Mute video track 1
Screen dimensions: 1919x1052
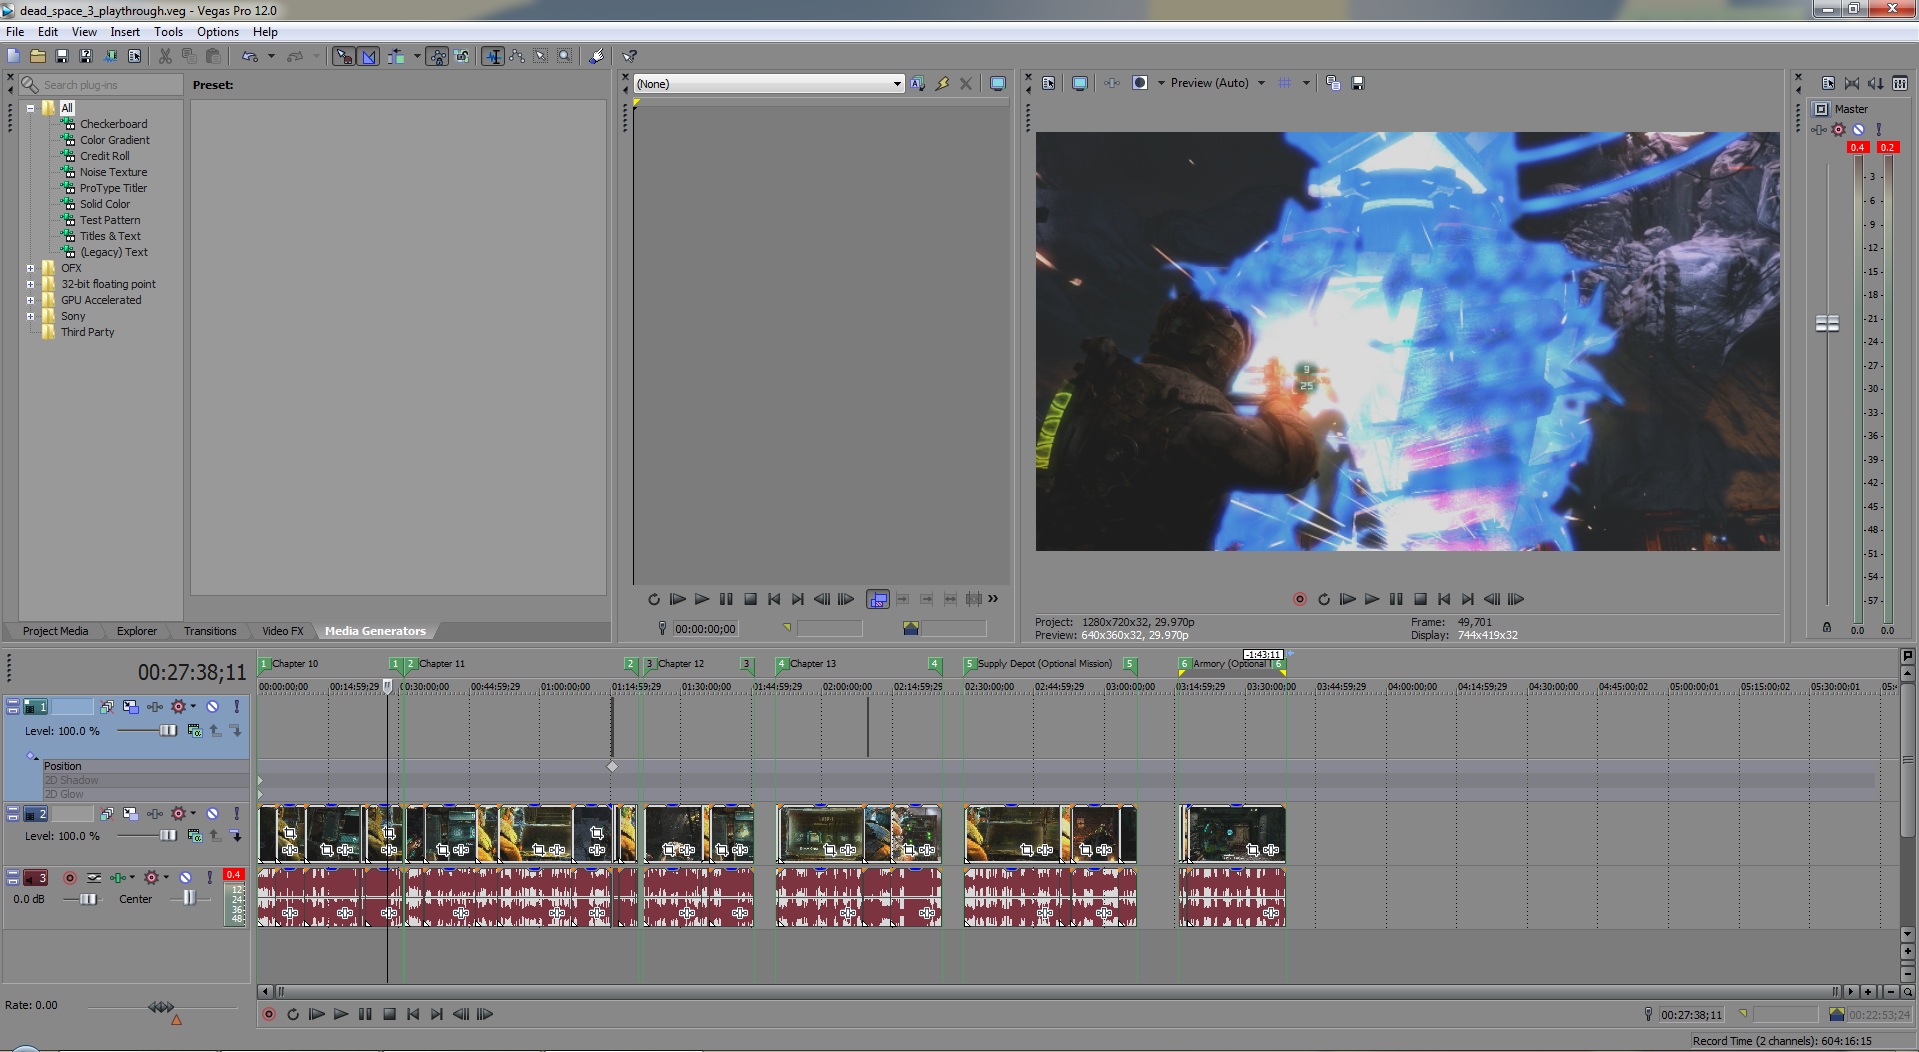pos(212,707)
